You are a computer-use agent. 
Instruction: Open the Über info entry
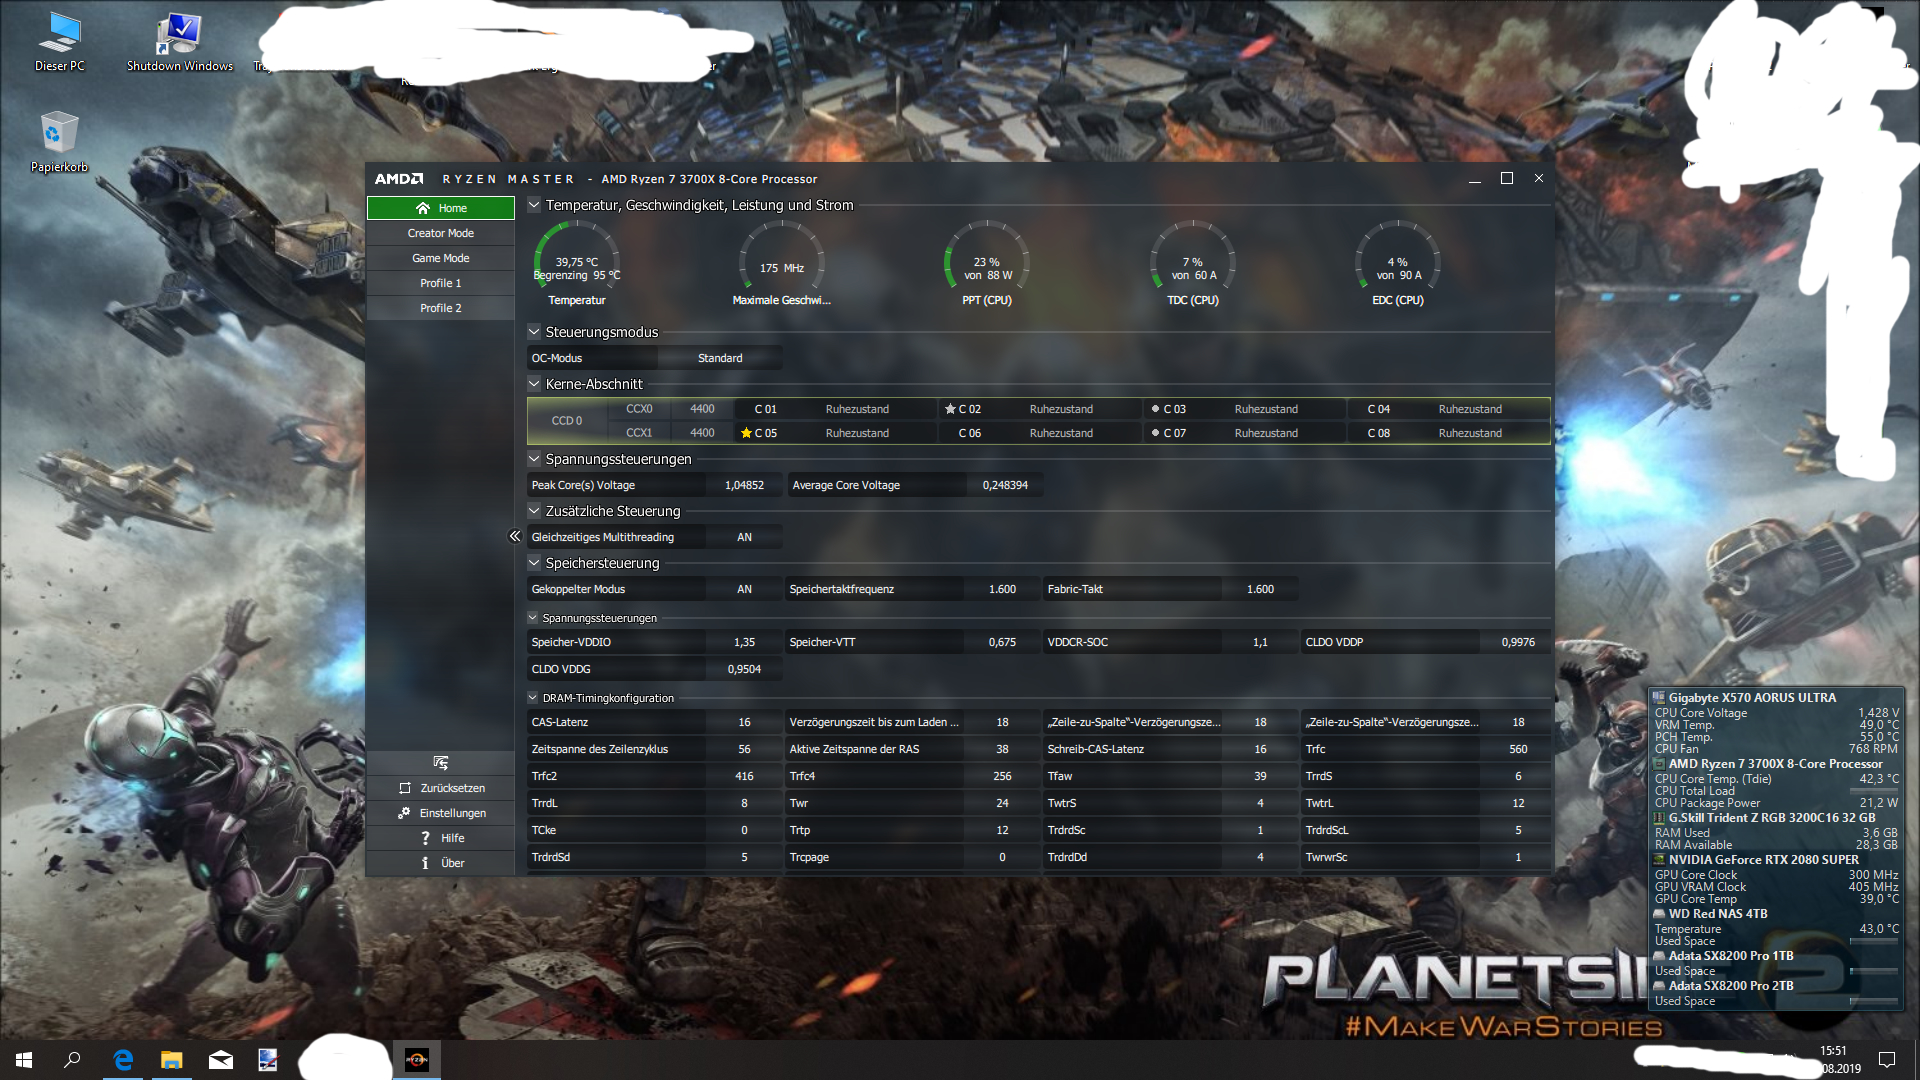(426, 863)
